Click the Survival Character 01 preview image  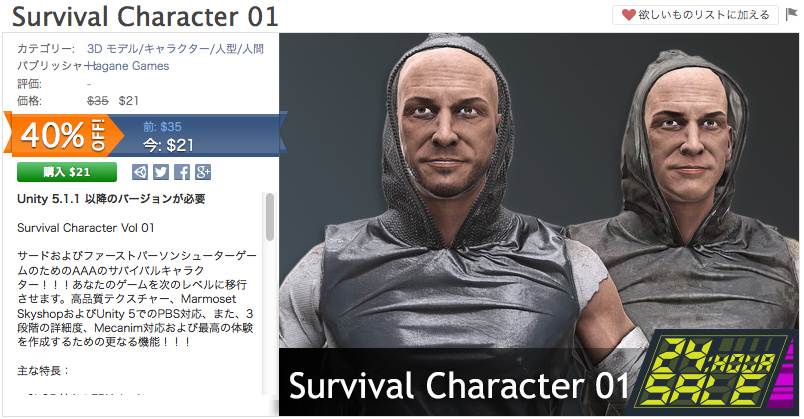coord(538,224)
